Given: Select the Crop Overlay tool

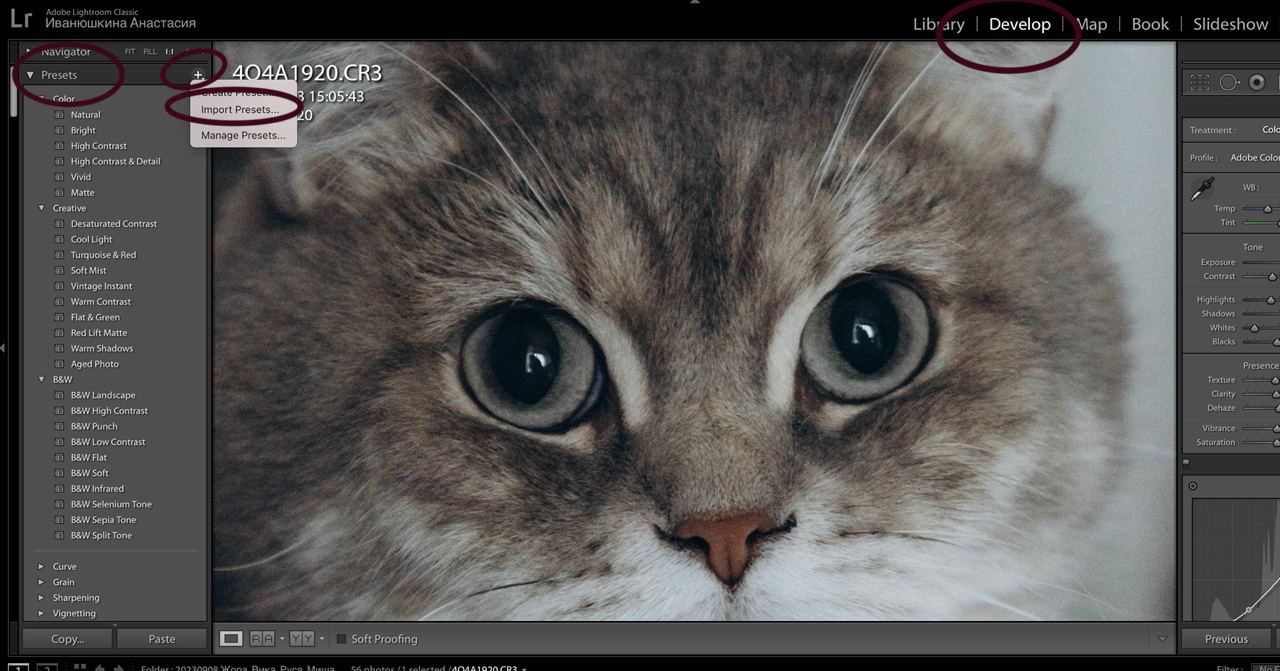Looking at the screenshot, I should point(1200,83).
